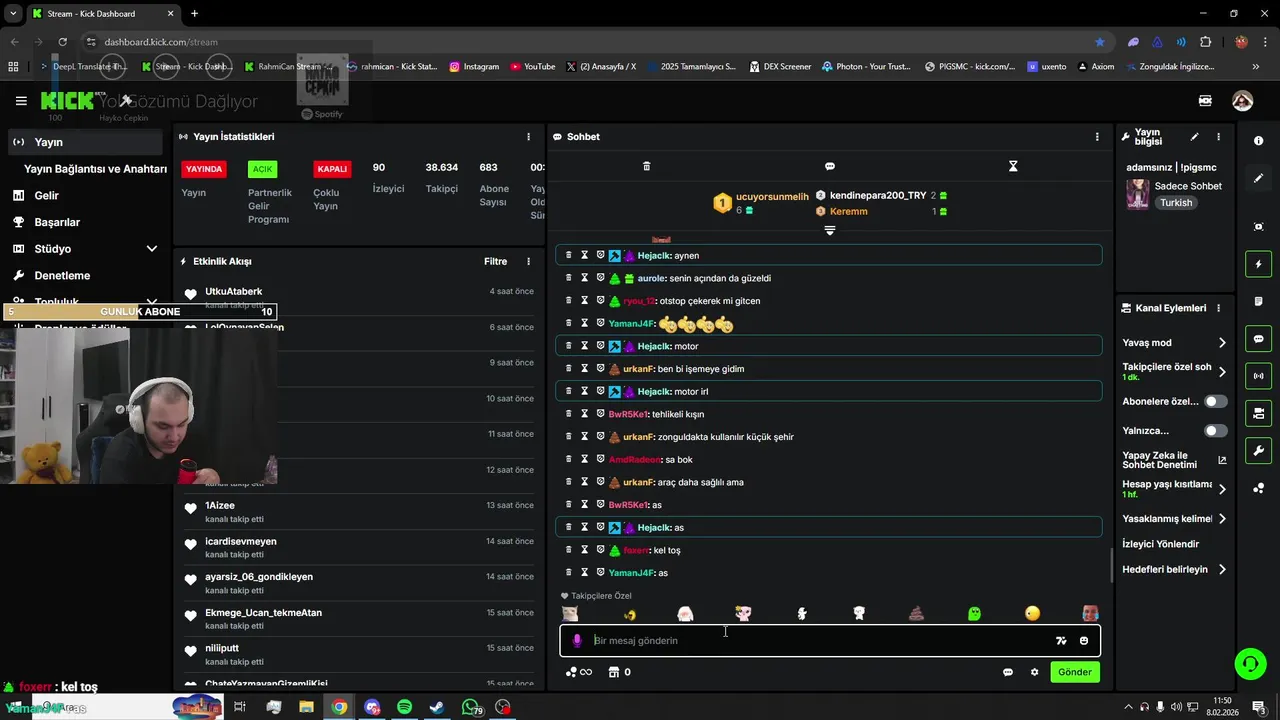Viewport: 1280px width, 720px height.
Task: Open the YouTube bookmark
Action: (x=532, y=67)
